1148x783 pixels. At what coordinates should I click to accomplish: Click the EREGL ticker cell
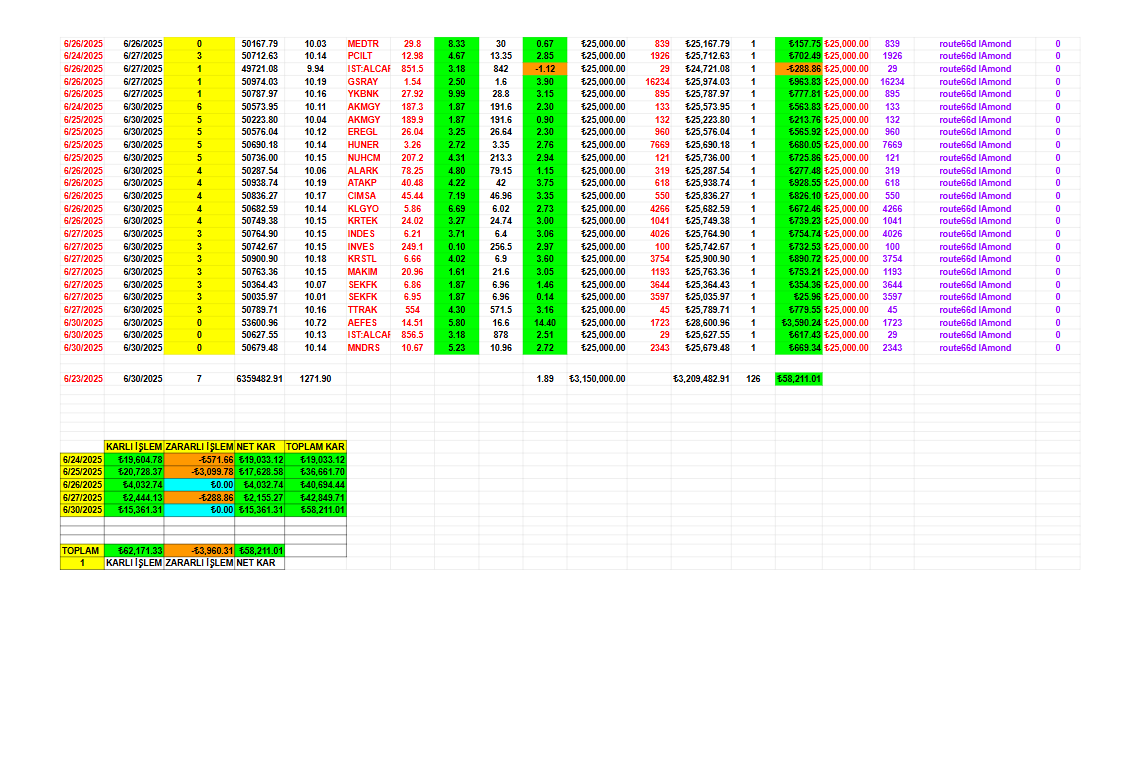coord(368,132)
